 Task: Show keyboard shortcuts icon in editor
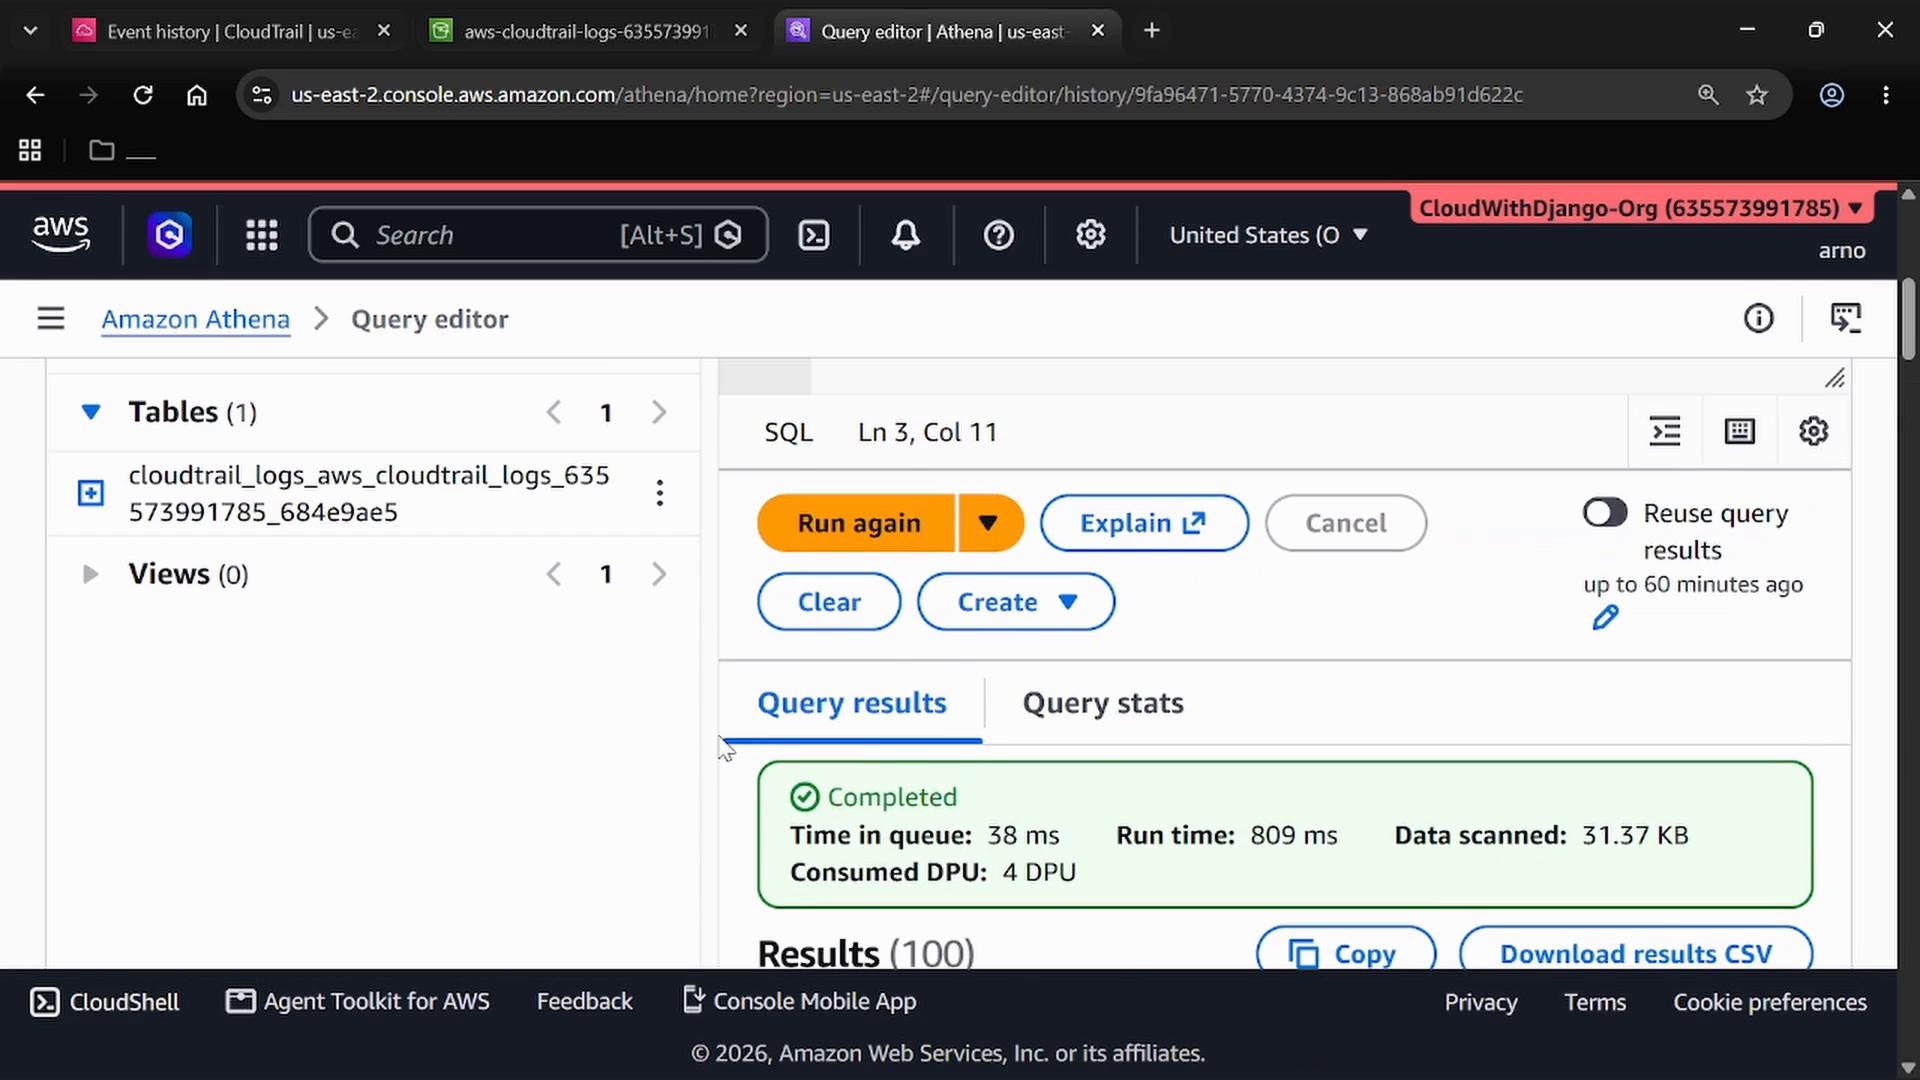(x=1740, y=432)
